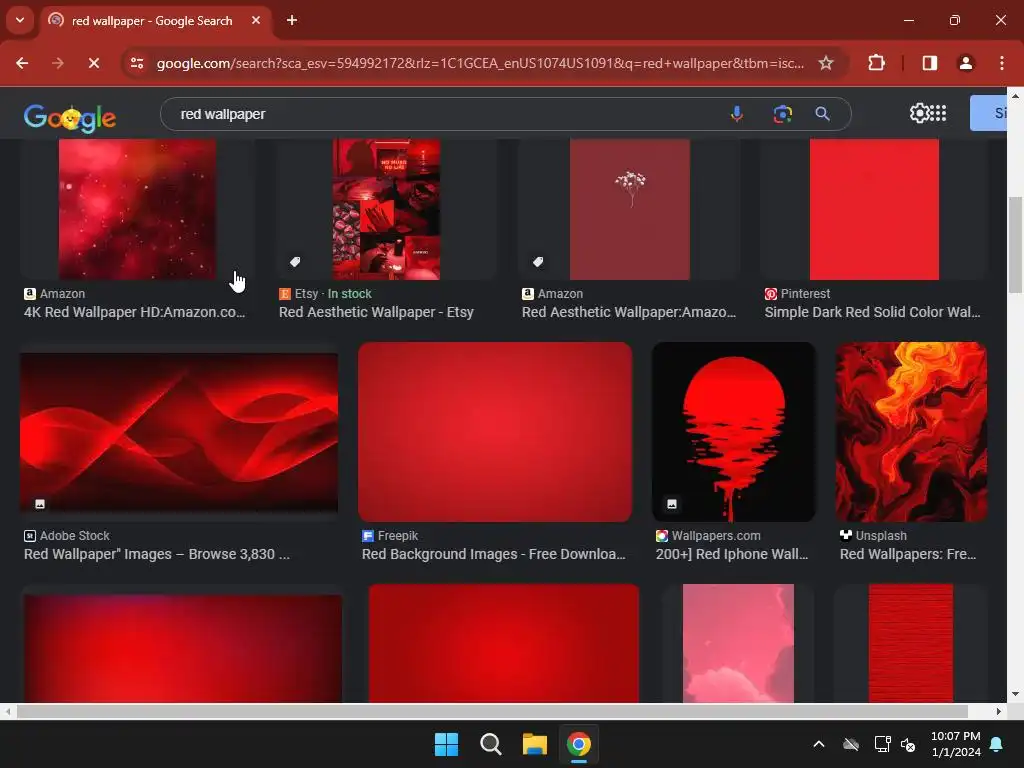This screenshot has height=768, width=1024.
Task: Start voice search with microphone icon
Action: pyautogui.click(x=737, y=114)
